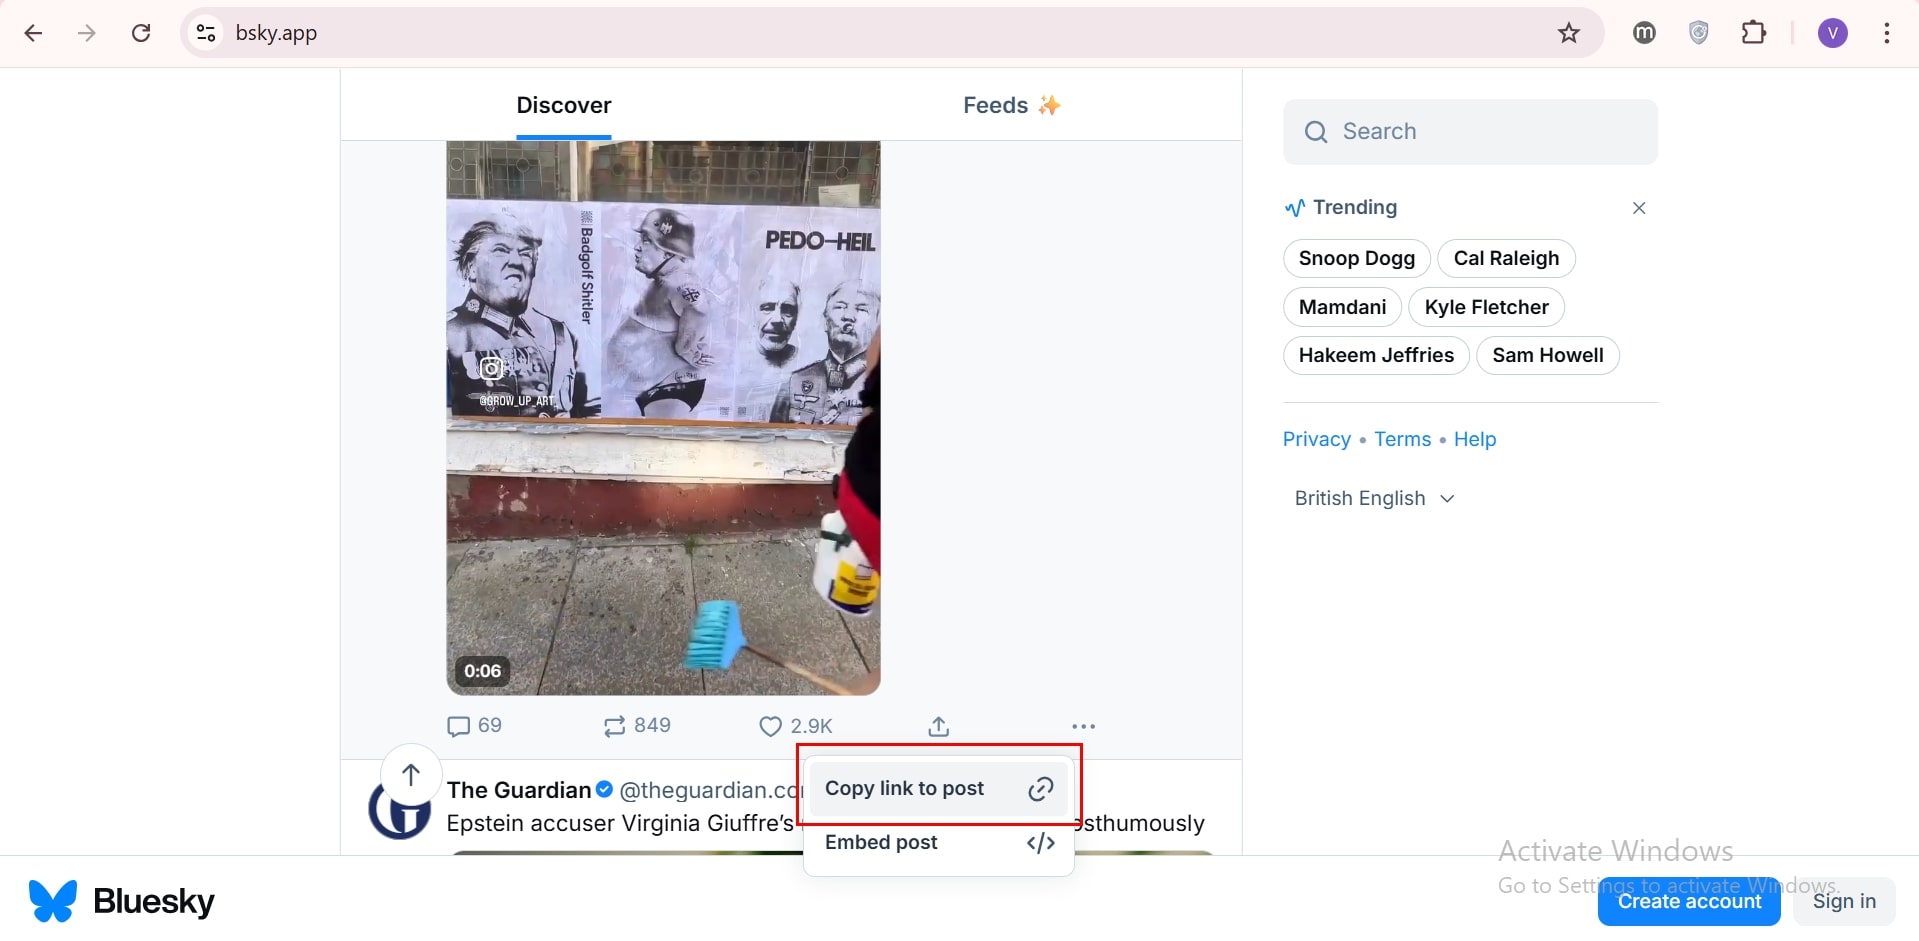Viewport: 1919px width, 941px height.
Task: Bookmark this page with the star icon
Action: pos(1568,33)
